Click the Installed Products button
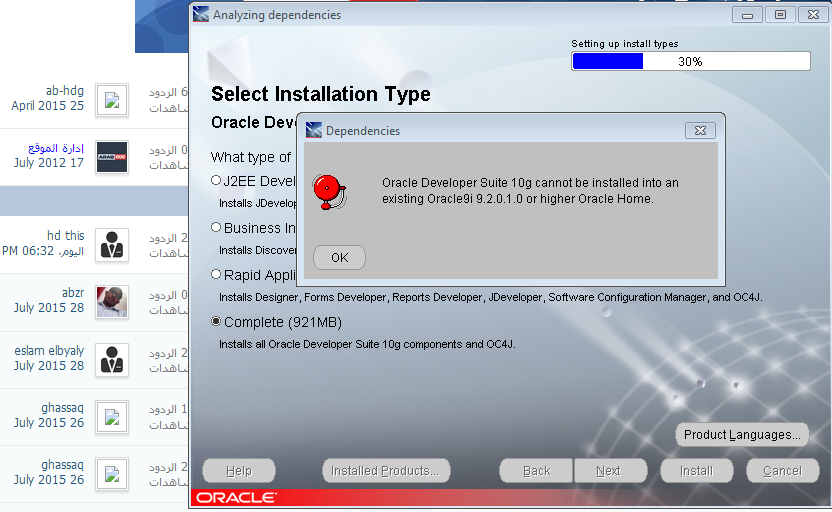The height and width of the screenshot is (512, 832). (386, 471)
